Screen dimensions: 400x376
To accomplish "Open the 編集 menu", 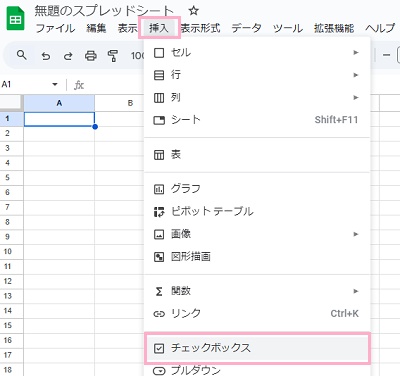I will click(96, 28).
